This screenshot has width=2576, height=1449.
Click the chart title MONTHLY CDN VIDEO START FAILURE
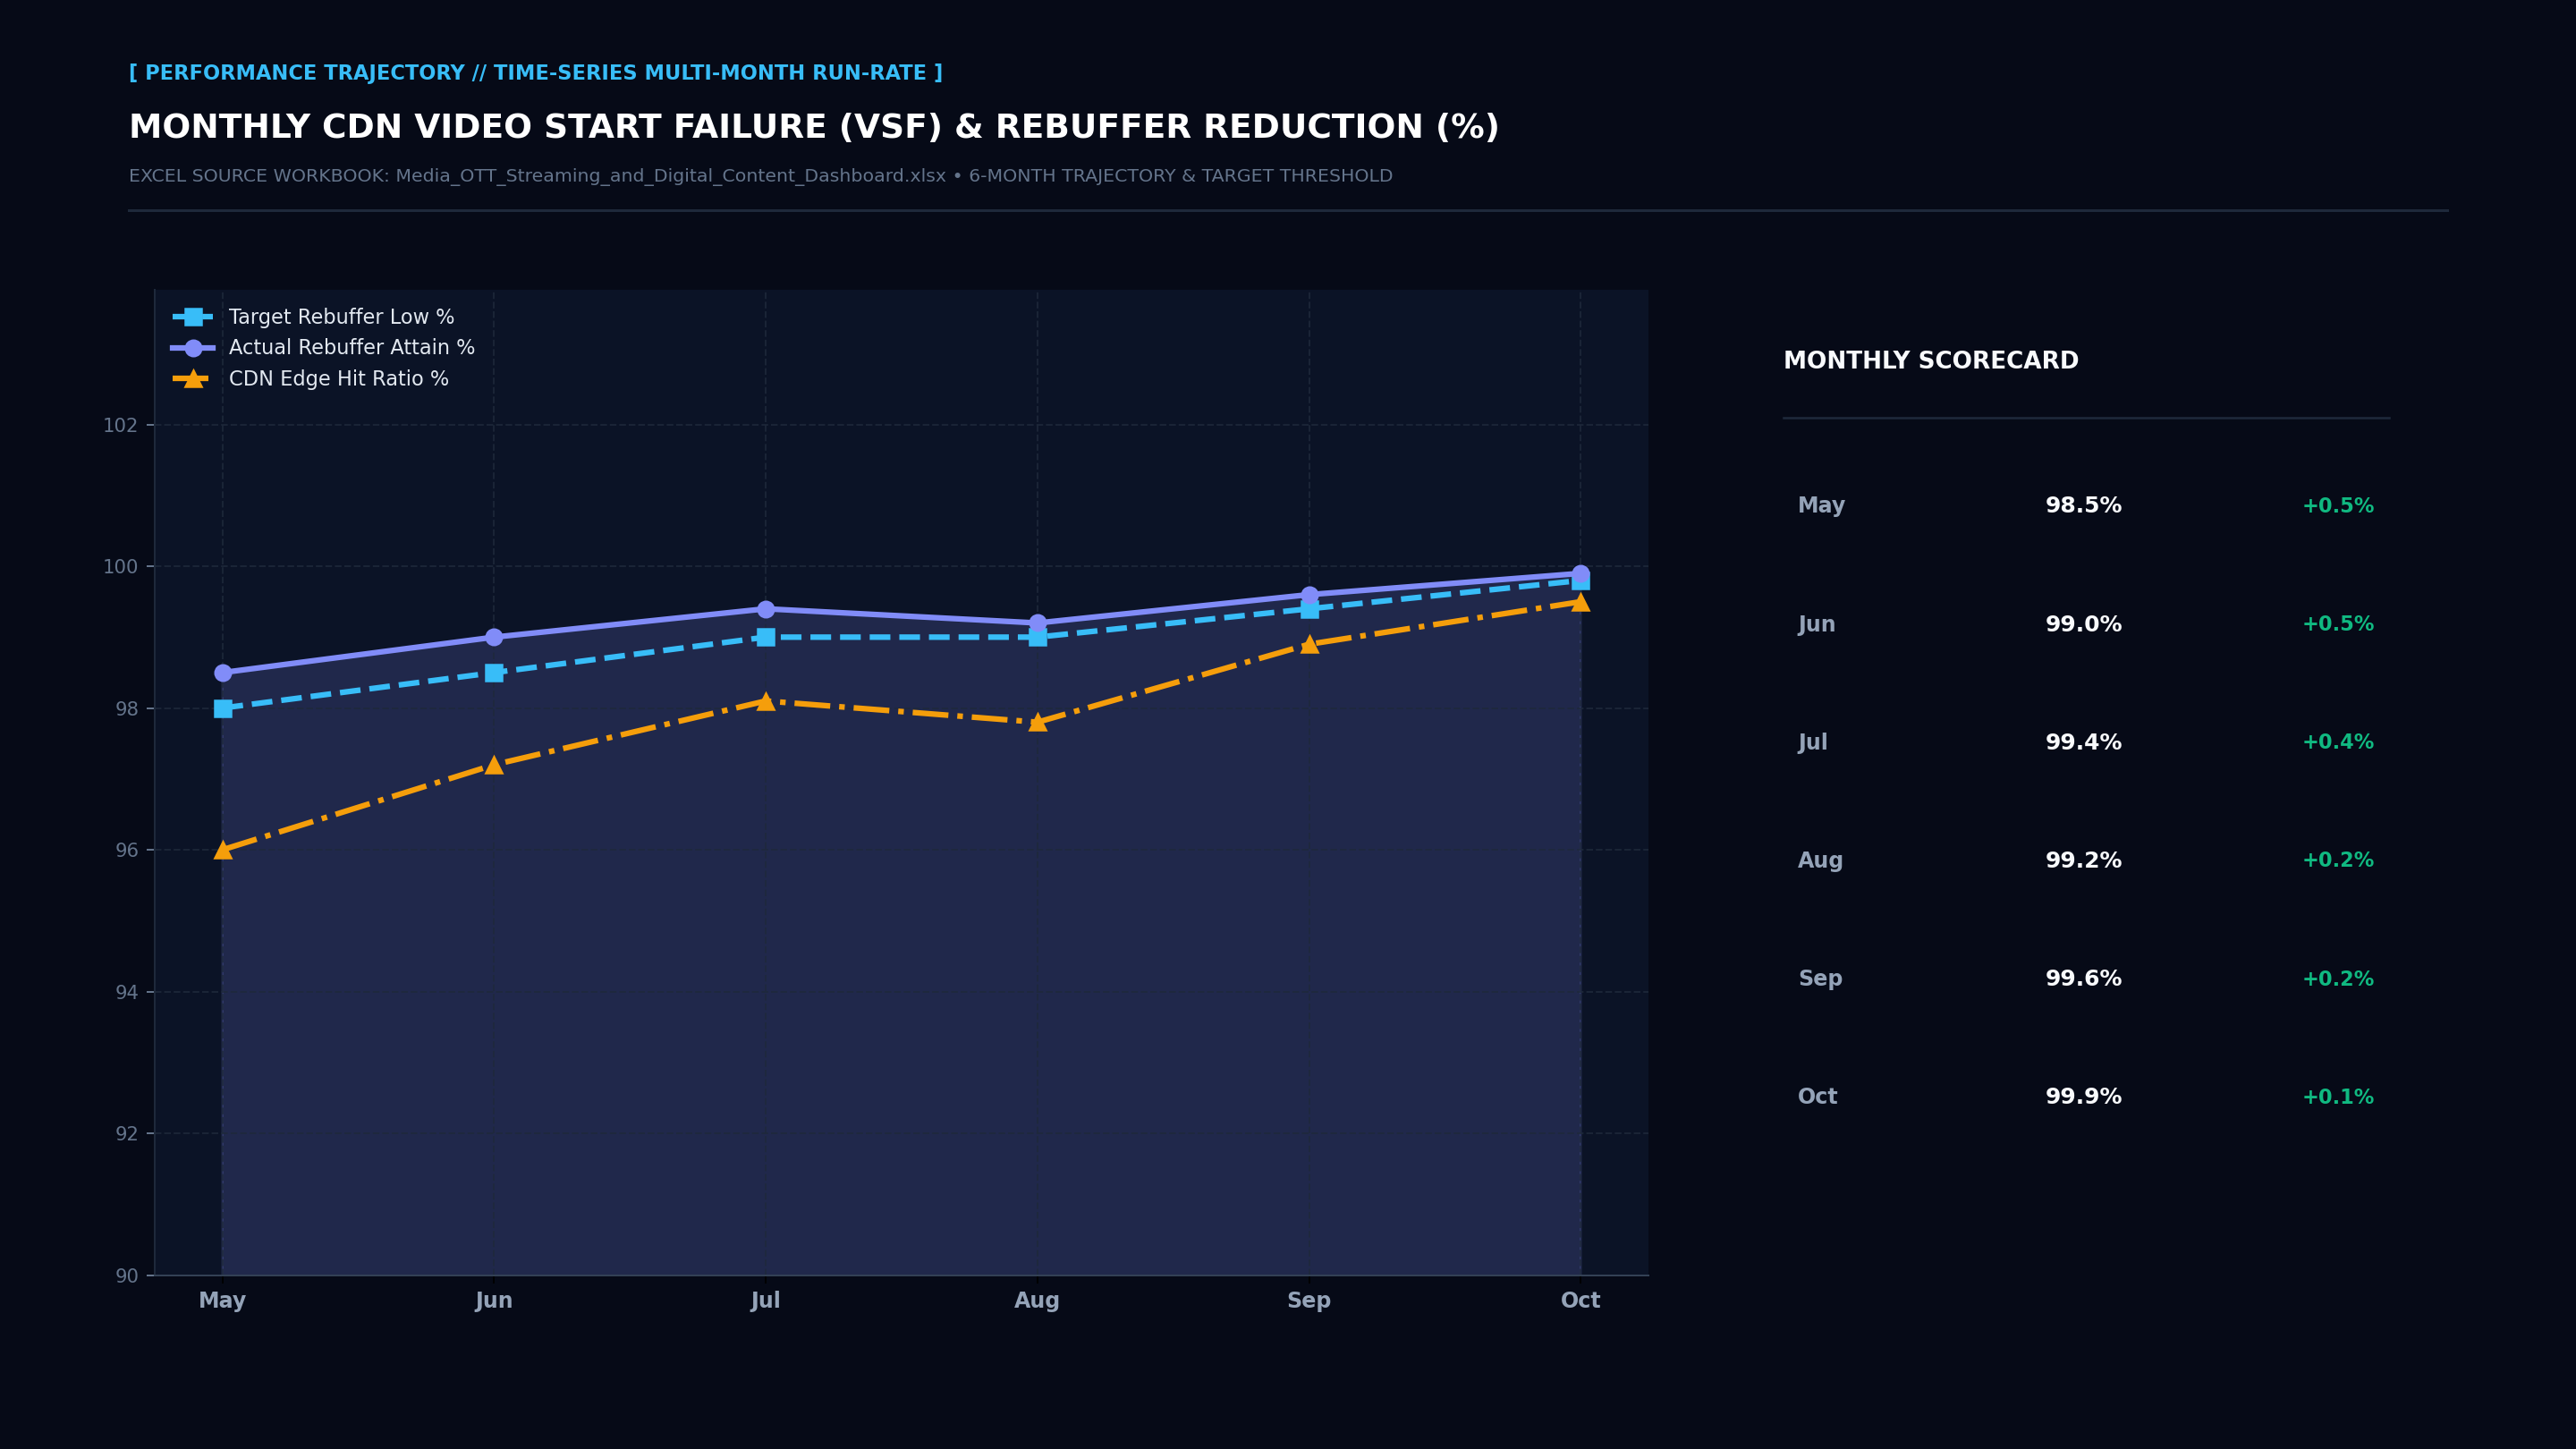tap(814, 128)
